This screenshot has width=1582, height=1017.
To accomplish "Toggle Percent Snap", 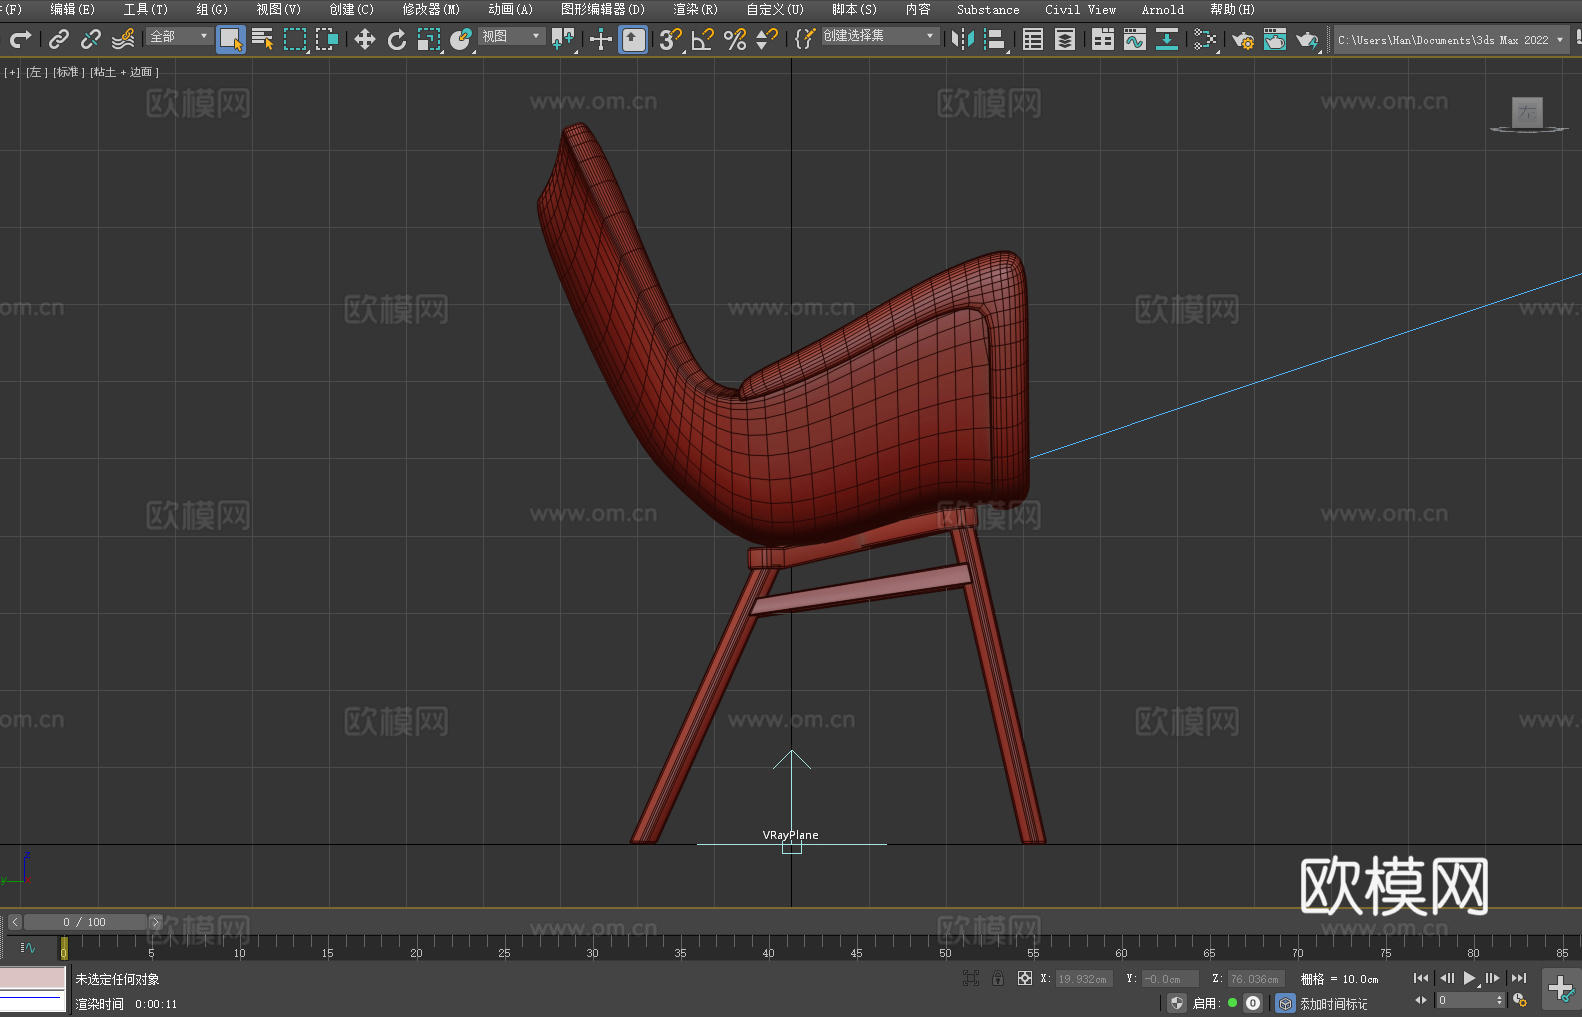I will pos(735,39).
